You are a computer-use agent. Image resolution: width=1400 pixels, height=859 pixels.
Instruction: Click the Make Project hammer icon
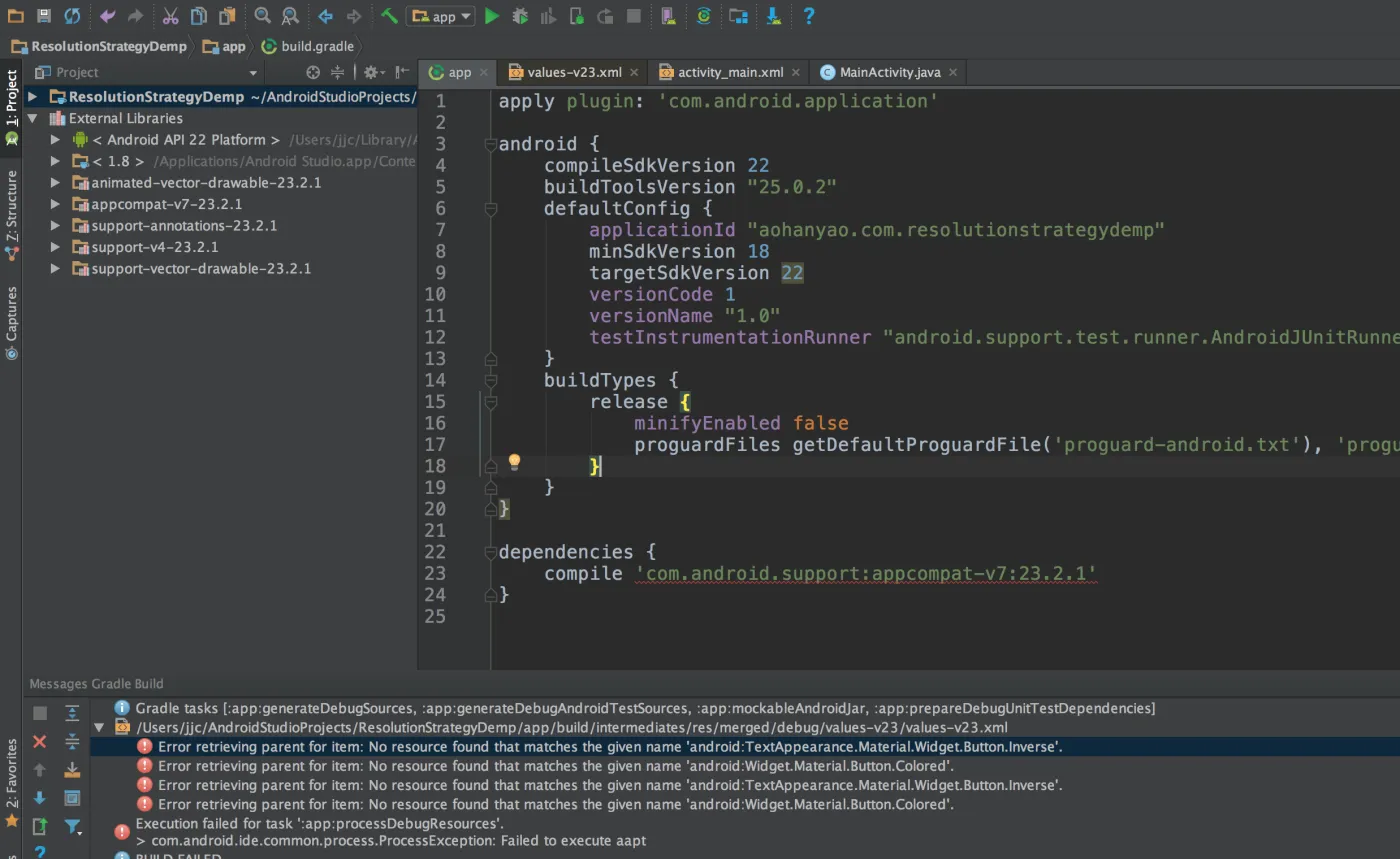click(x=389, y=16)
